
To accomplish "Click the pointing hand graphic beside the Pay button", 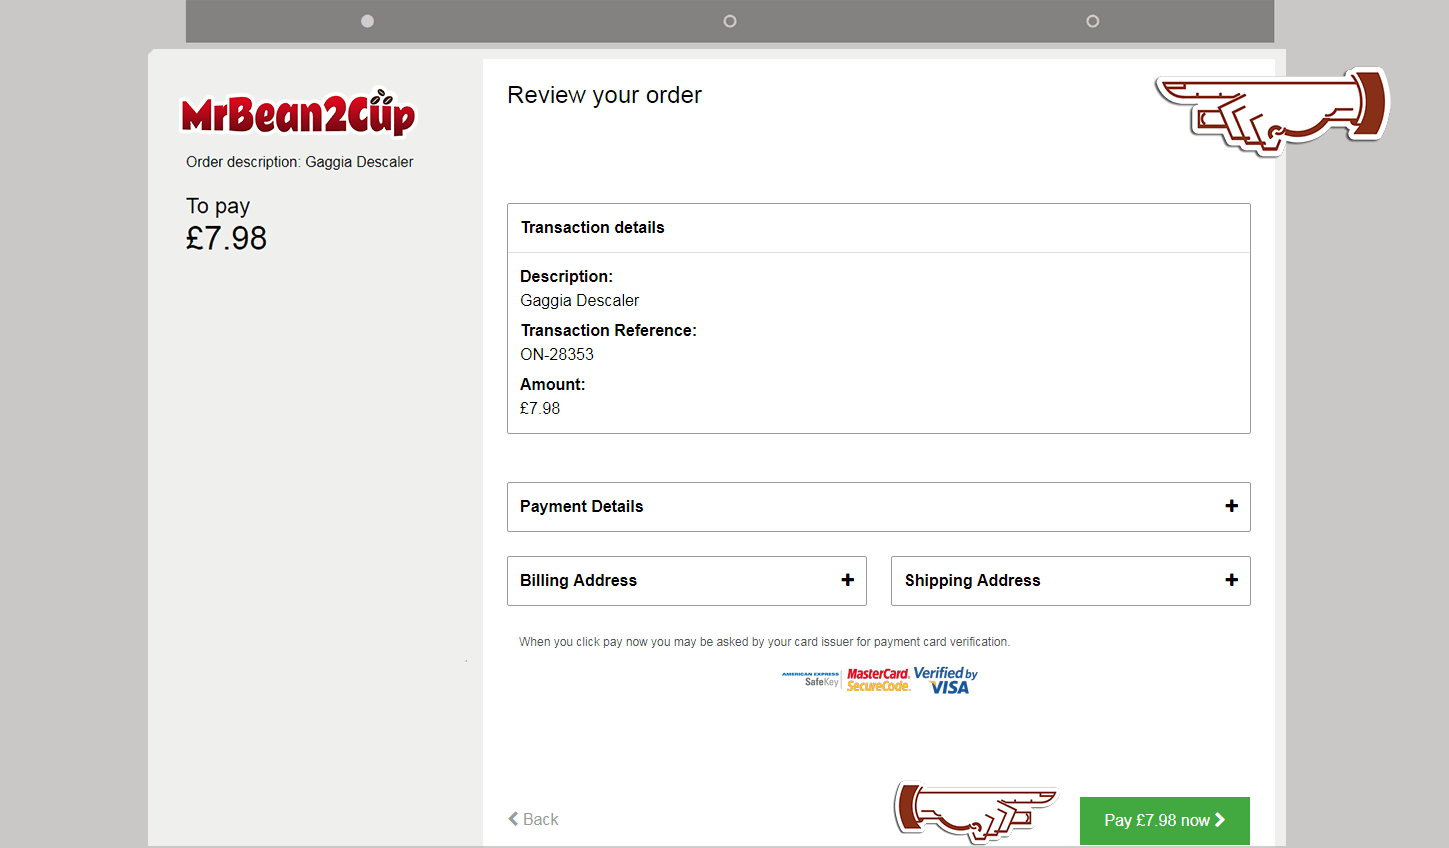I will (x=975, y=812).
